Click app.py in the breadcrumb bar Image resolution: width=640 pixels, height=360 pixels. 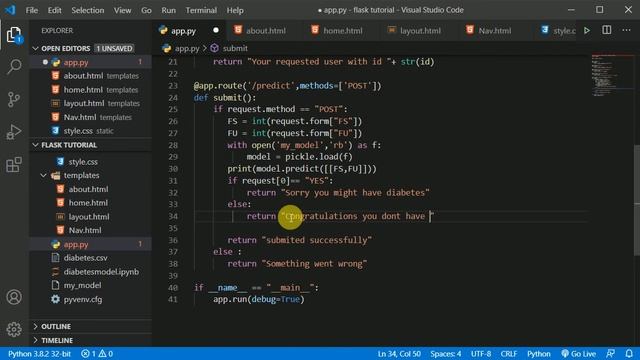click(187, 48)
